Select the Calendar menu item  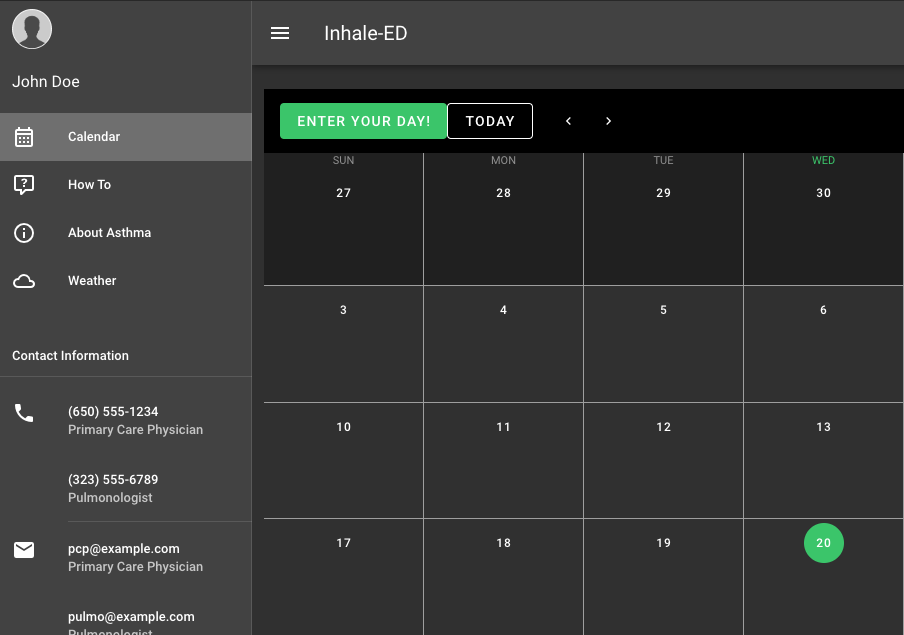click(126, 137)
